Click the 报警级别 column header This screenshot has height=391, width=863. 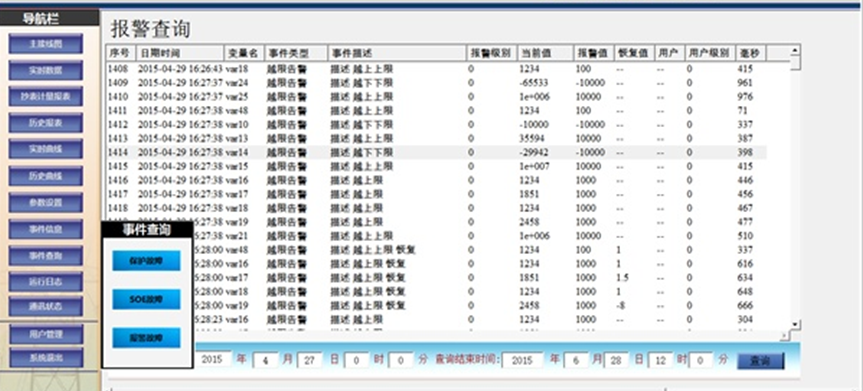point(491,53)
